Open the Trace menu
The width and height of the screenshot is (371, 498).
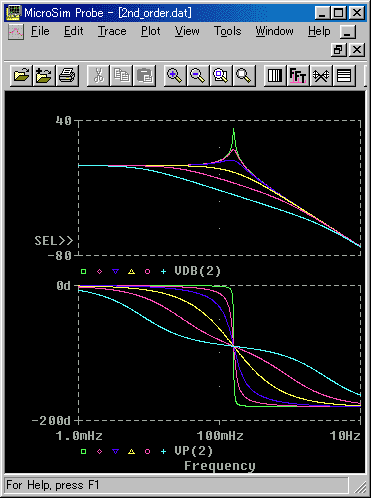[x=112, y=31]
